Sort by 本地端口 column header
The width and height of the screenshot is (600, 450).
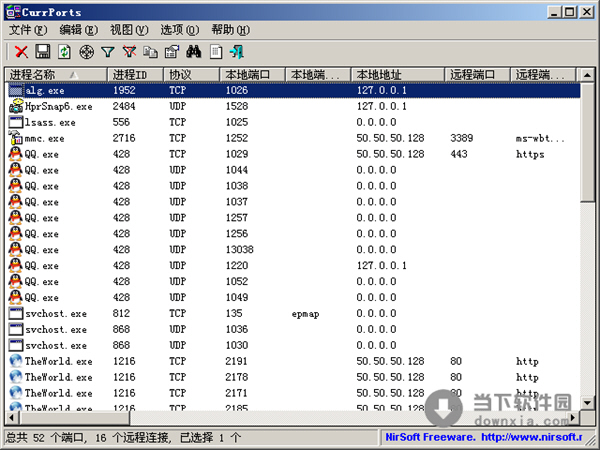[x=253, y=75]
